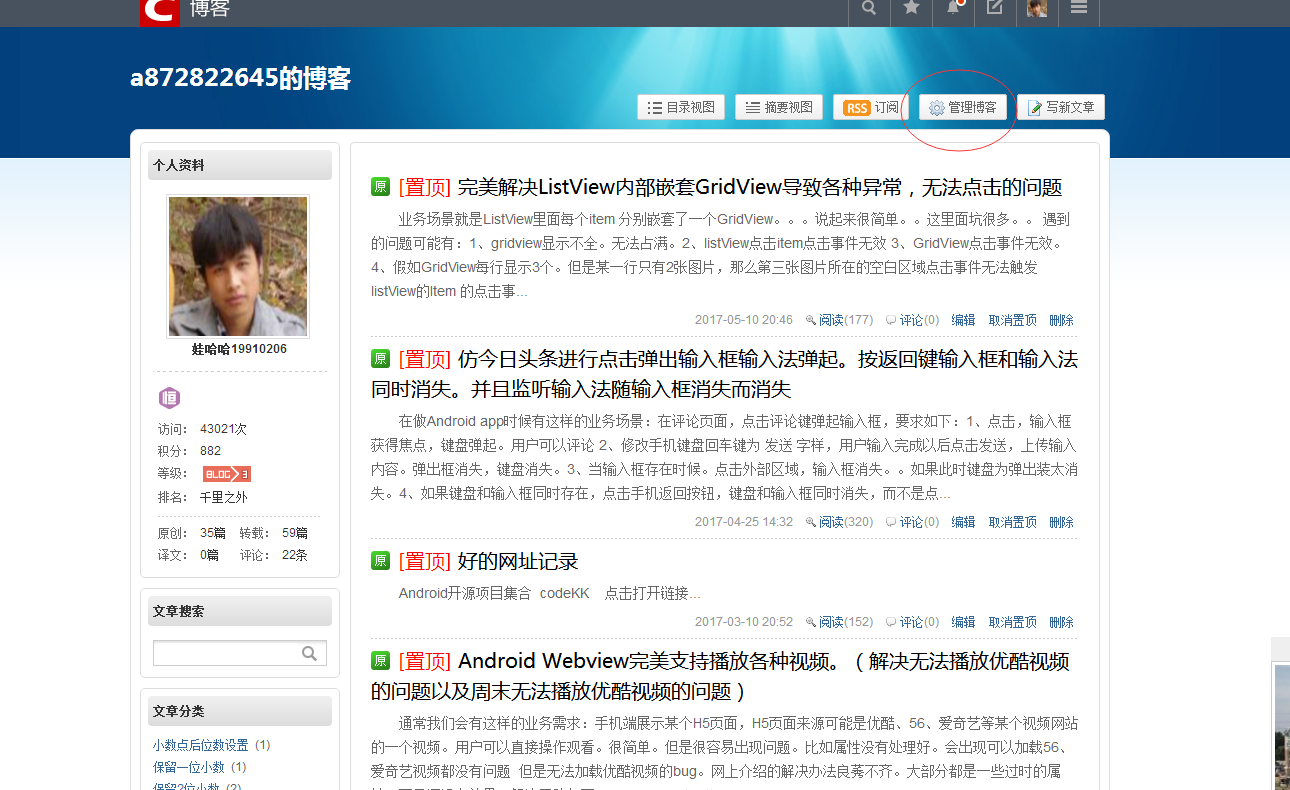
Task: Click the pencil write icon in top bar
Action: pyautogui.click(x=995, y=8)
